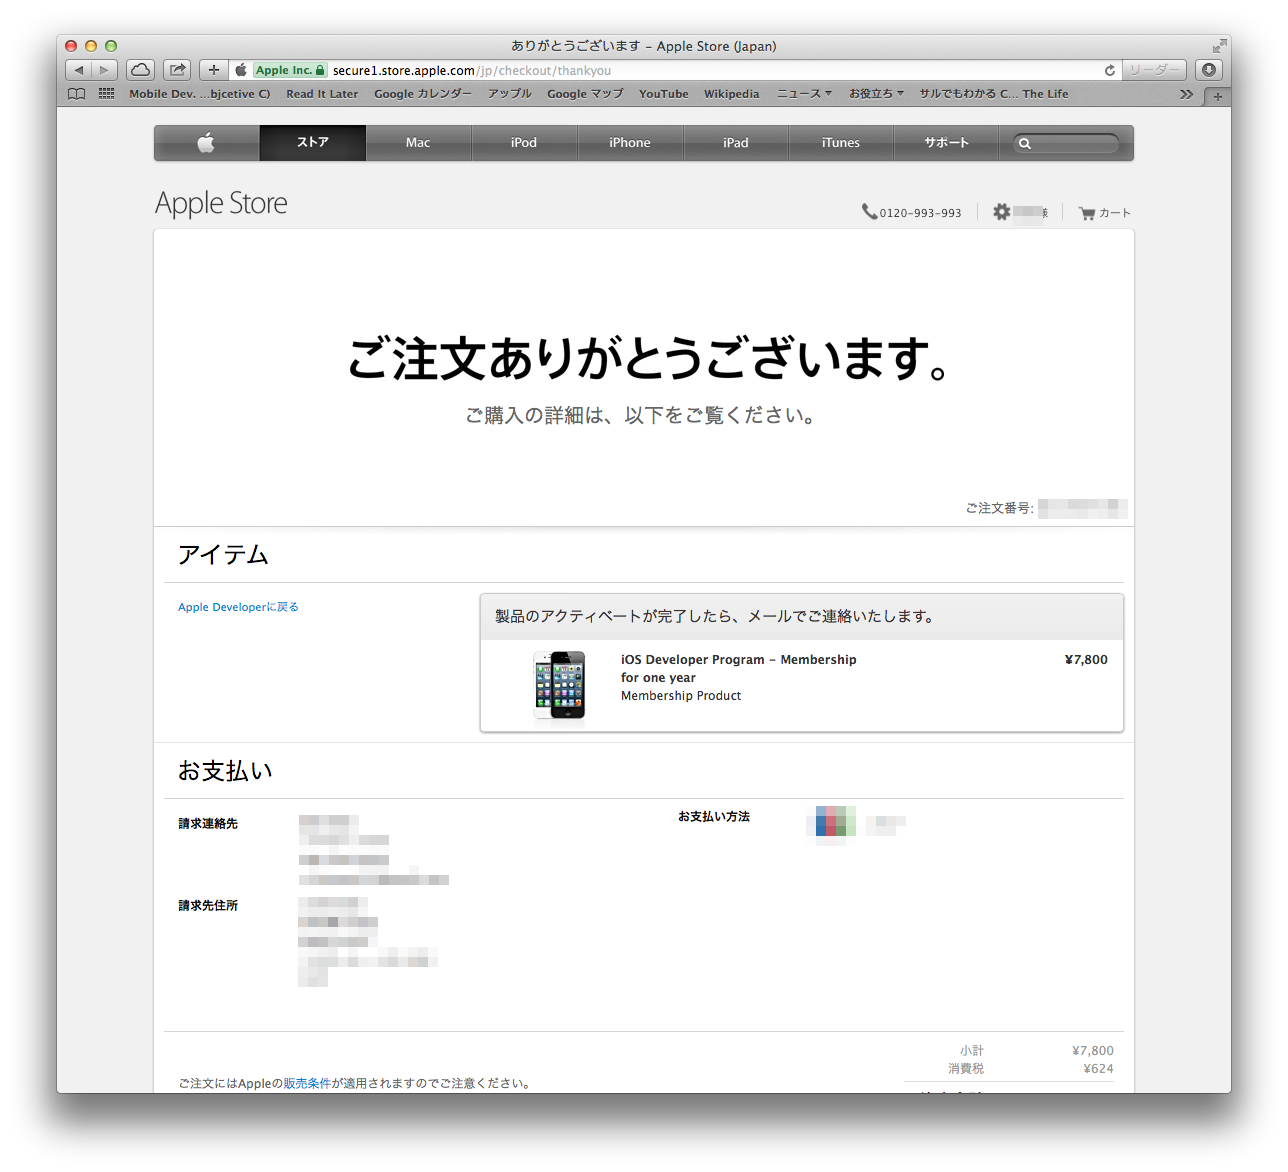Click the Apple logo in navigation bar

point(206,143)
